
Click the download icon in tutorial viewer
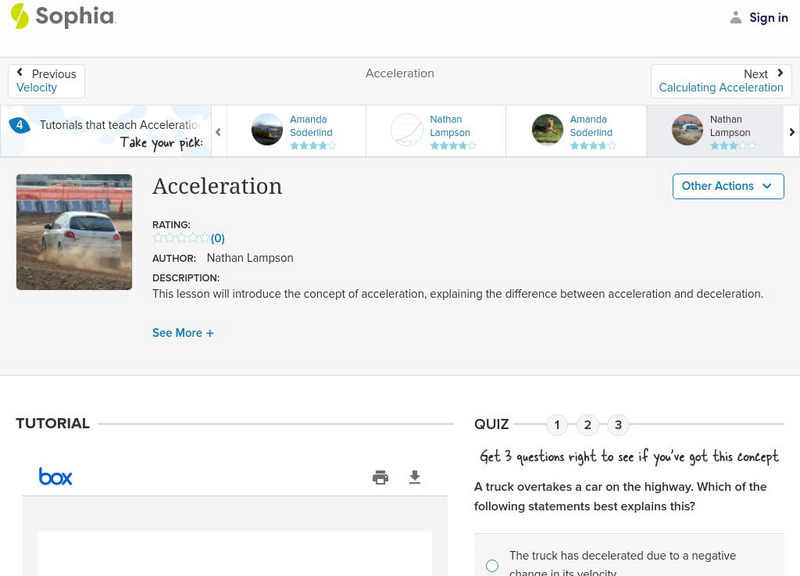pos(415,477)
